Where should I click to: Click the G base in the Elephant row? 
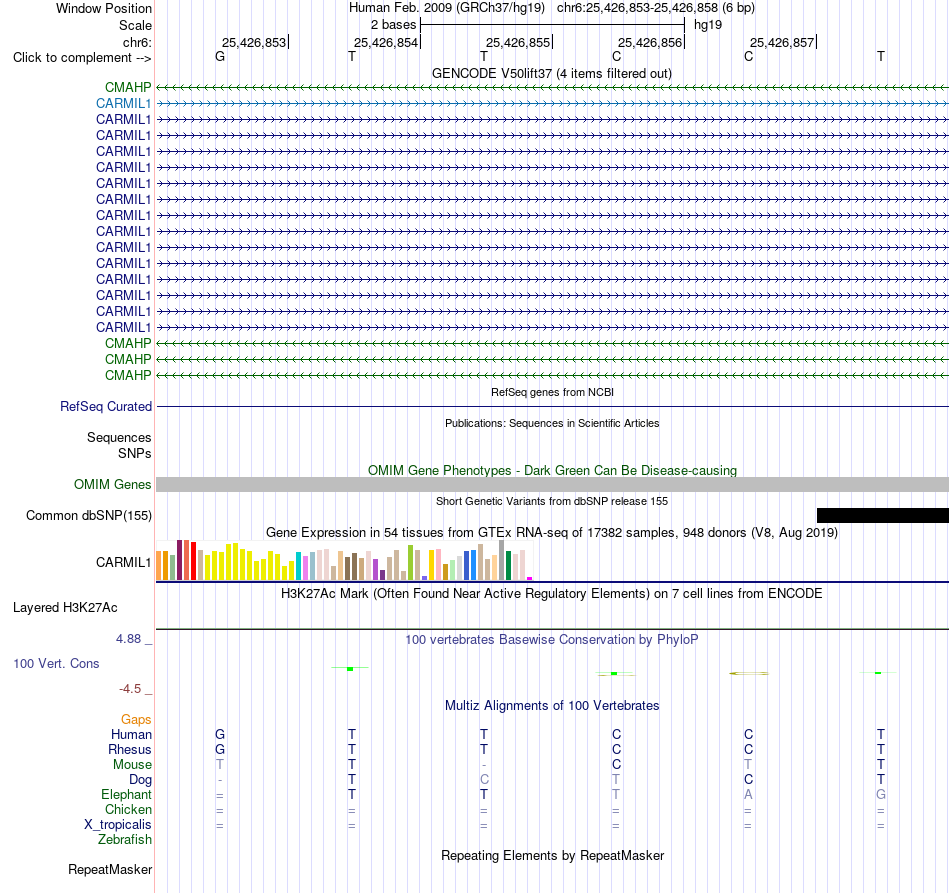click(x=881, y=794)
